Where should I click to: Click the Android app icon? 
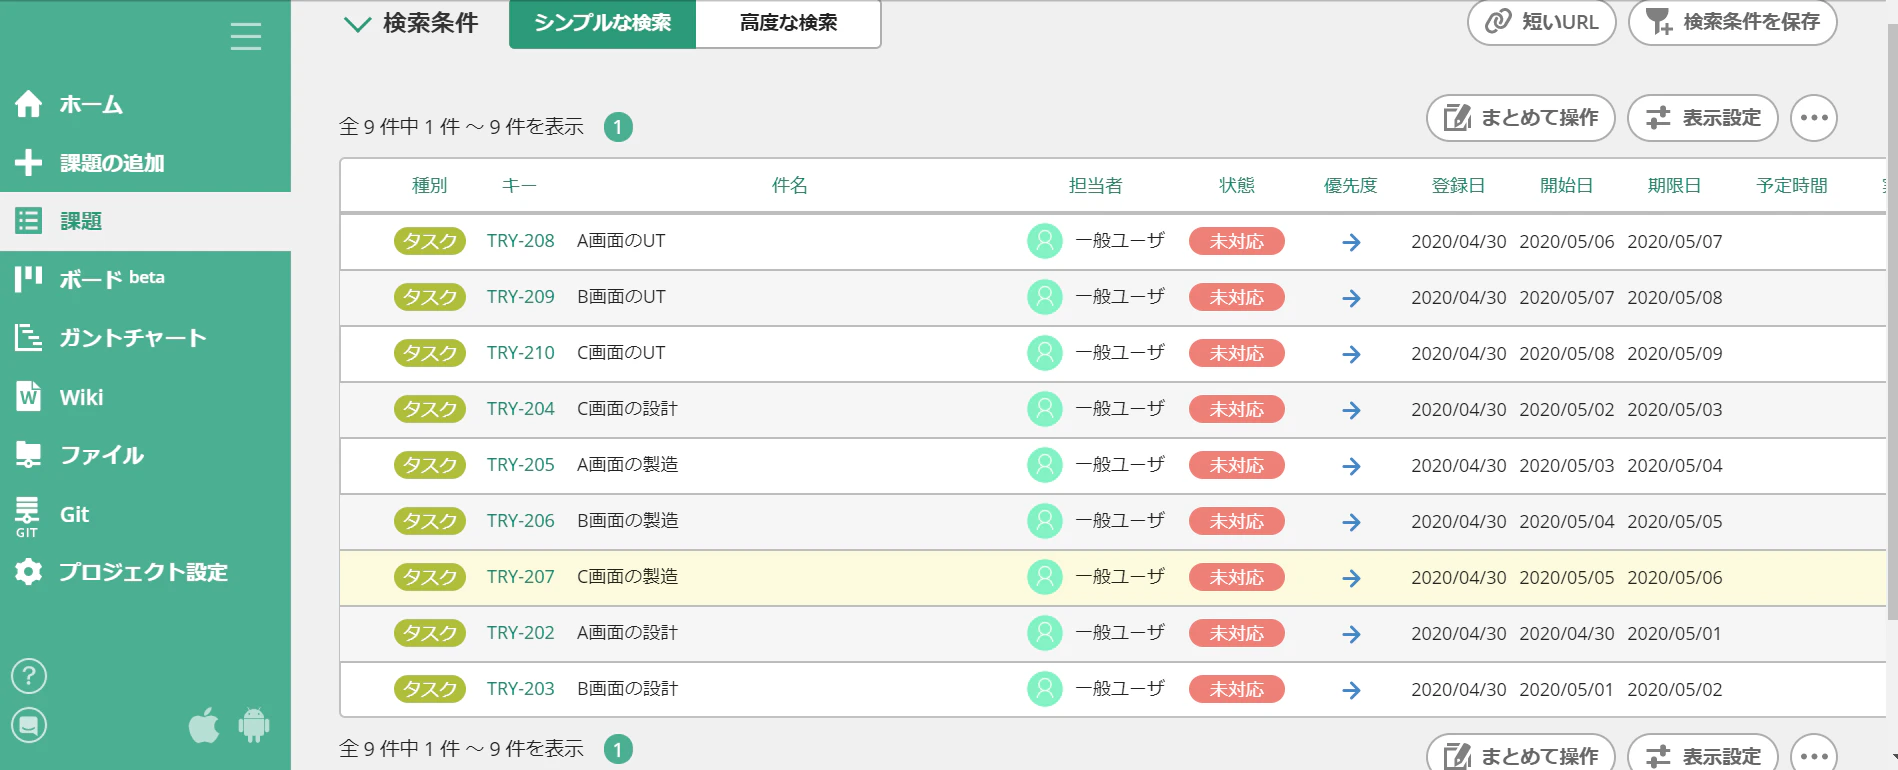click(x=254, y=725)
